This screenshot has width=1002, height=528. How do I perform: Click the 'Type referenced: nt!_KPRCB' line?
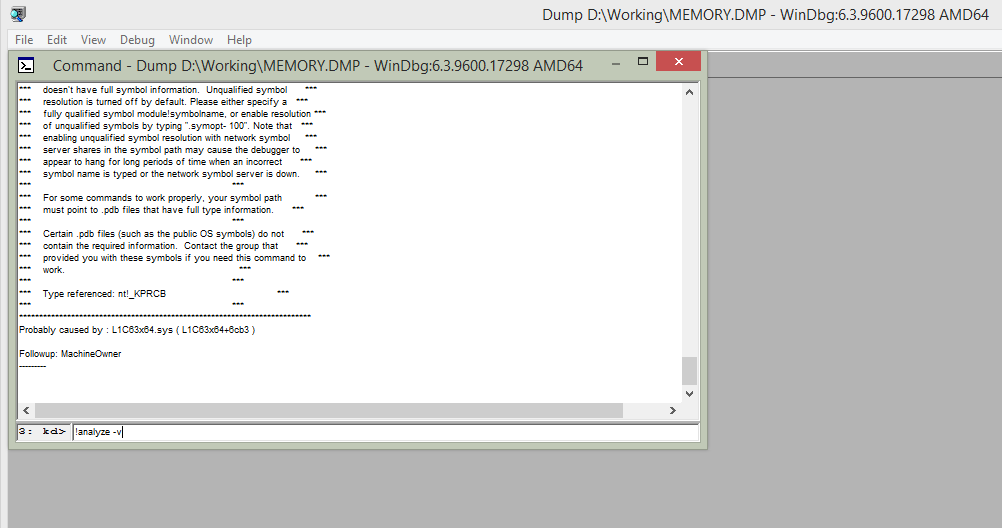(x=104, y=293)
